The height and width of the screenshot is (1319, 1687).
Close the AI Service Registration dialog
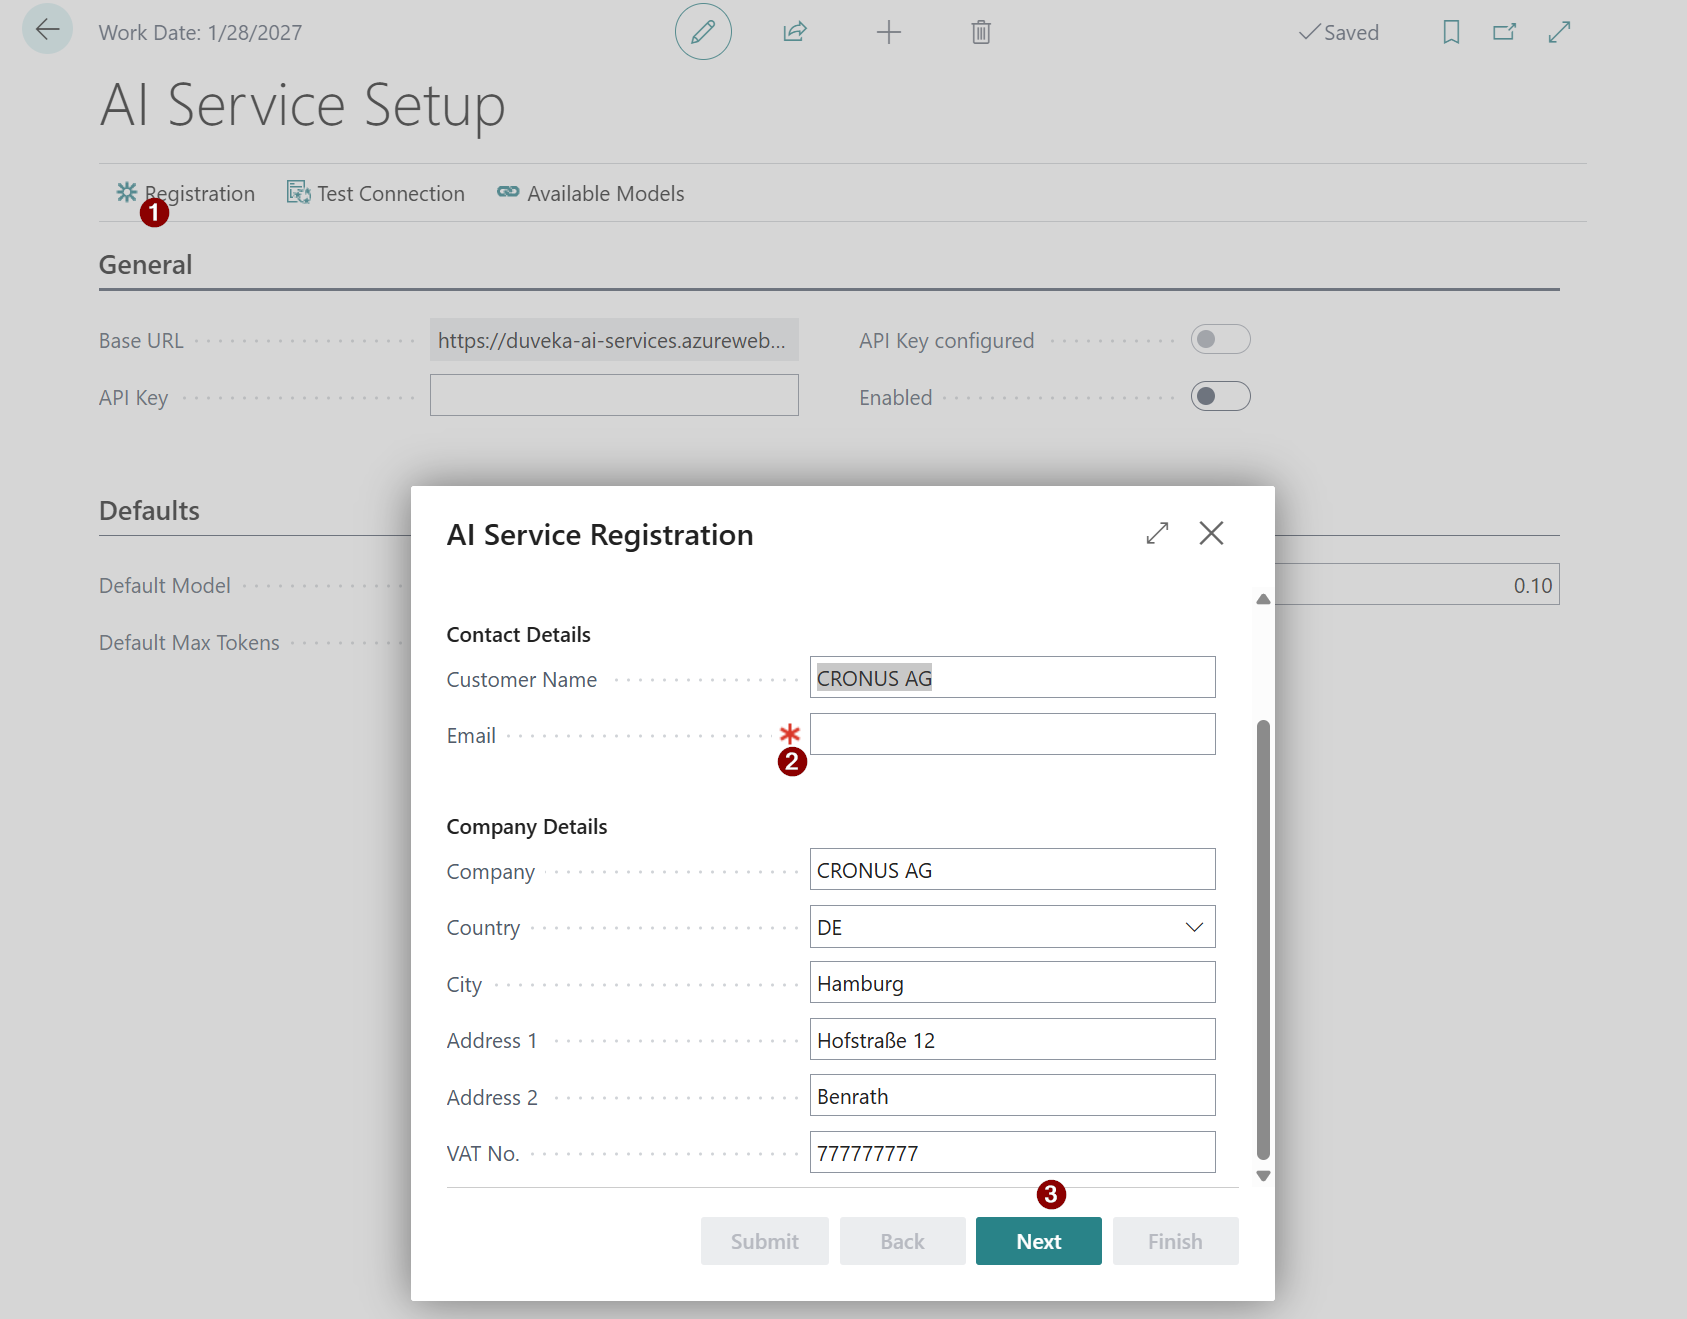click(x=1211, y=533)
